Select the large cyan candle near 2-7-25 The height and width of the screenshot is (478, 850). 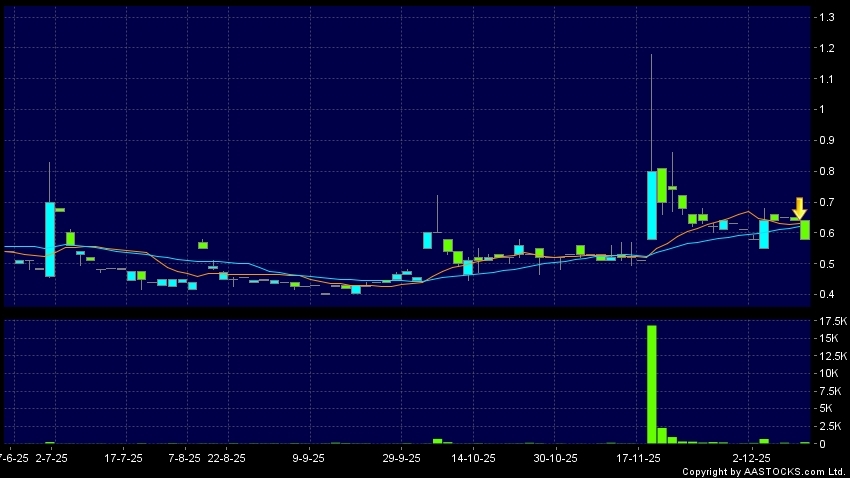(50, 238)
